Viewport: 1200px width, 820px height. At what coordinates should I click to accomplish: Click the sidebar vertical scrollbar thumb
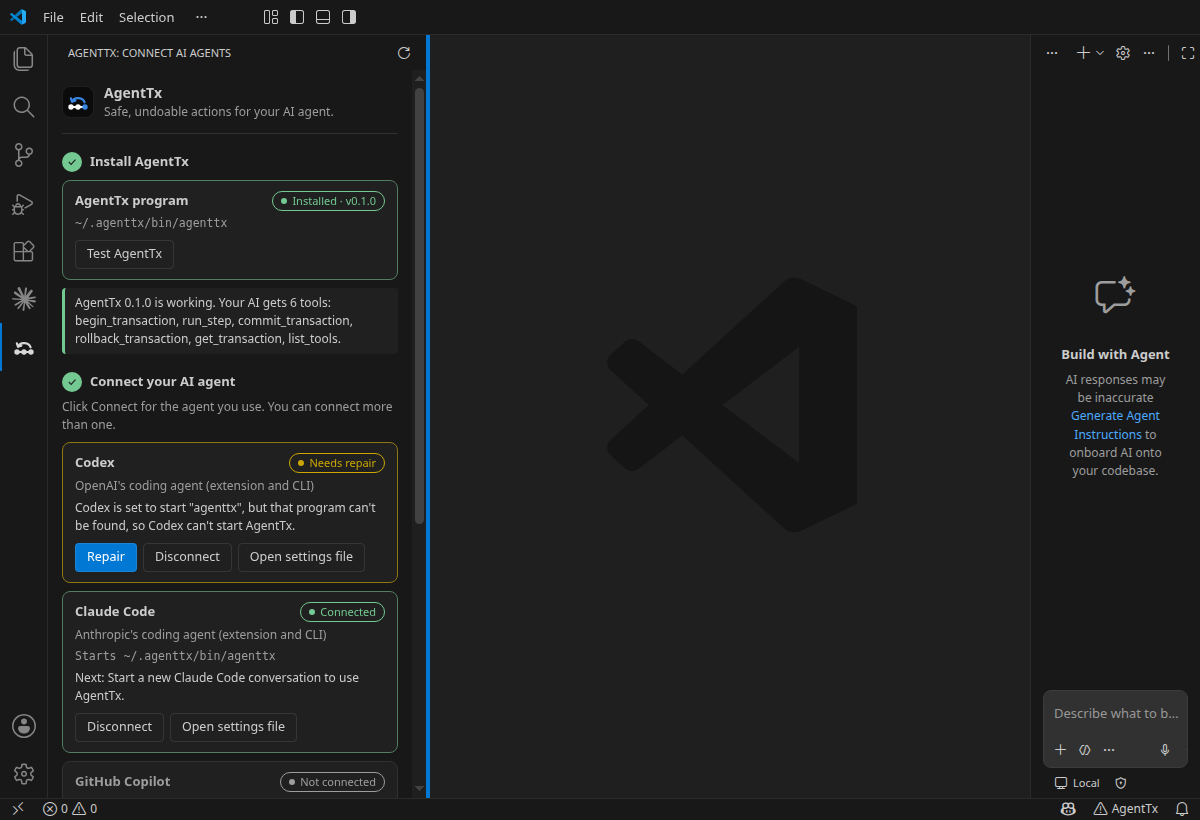(x=419, y=305)
